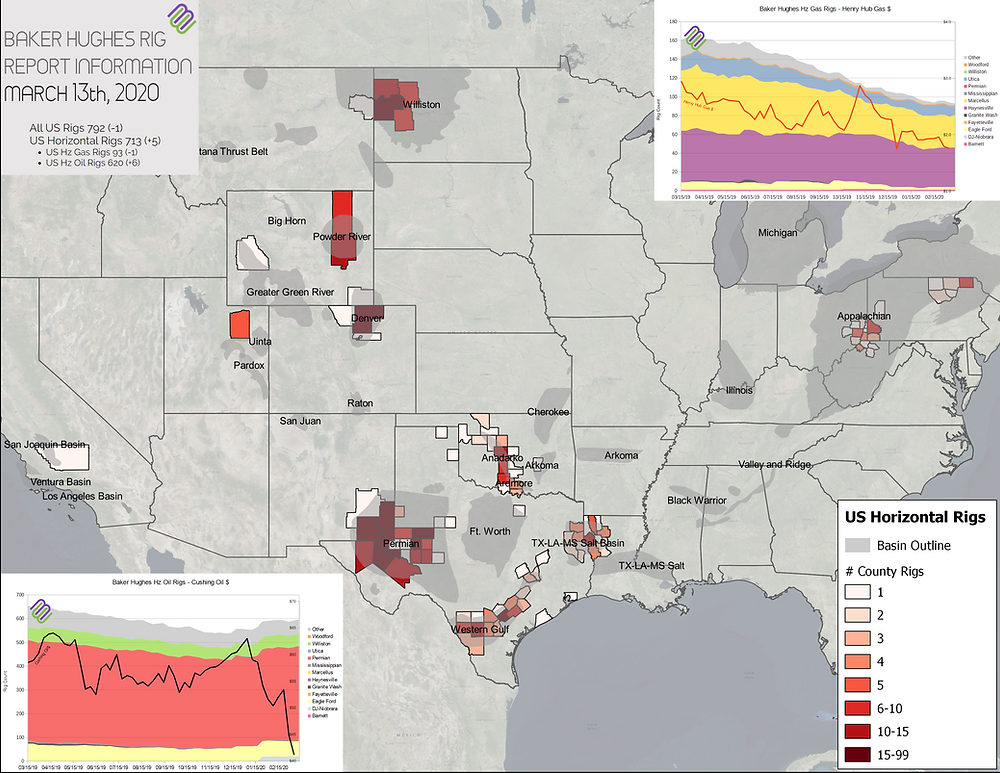Select the legend swatch for 5 county rigs
1000x773 pixels.
(x=857, y=685)
